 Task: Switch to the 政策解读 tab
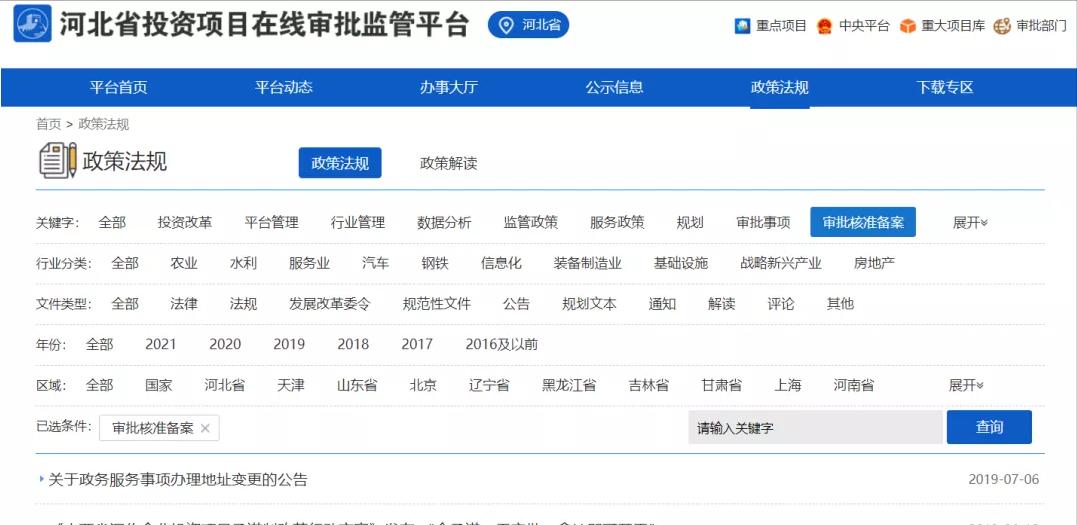[449, 164]
